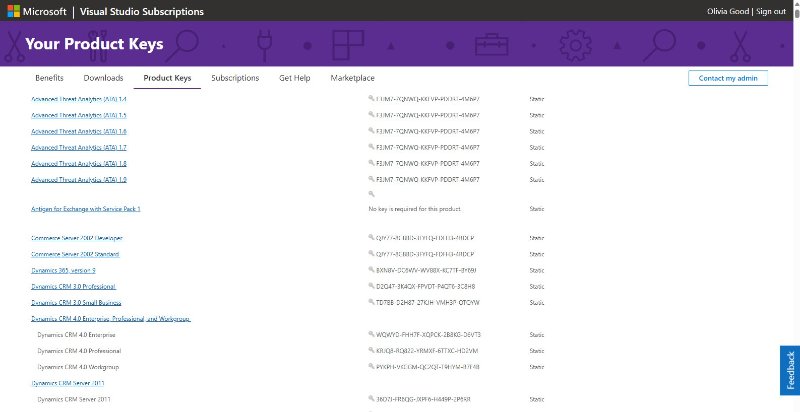Open the Benefits tab

49,78
